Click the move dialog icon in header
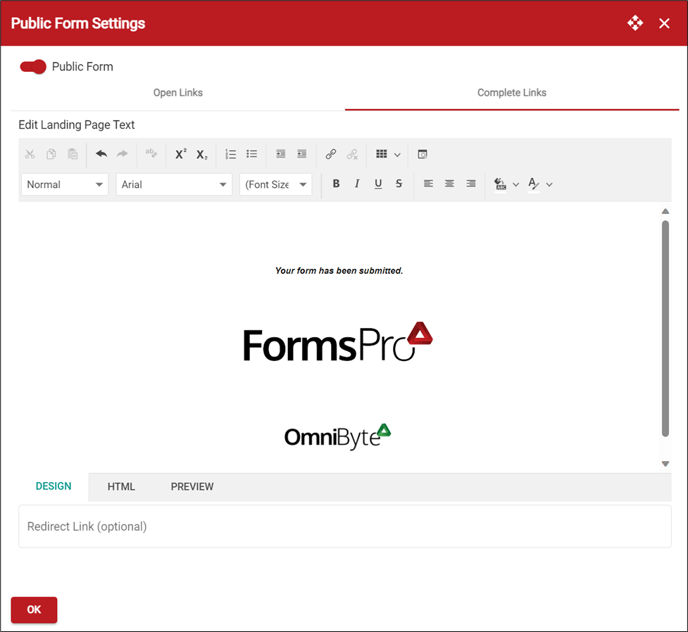The width and height of the screenshot is (688, 632). pyautogui.click(x=635, y=23)
